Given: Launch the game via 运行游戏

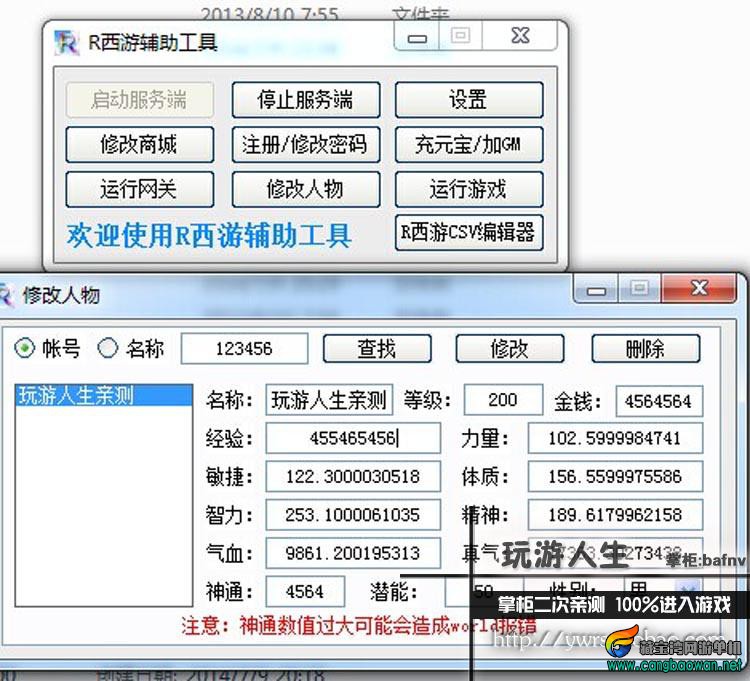Looking at the screenshot, I should tap(469, 189).
